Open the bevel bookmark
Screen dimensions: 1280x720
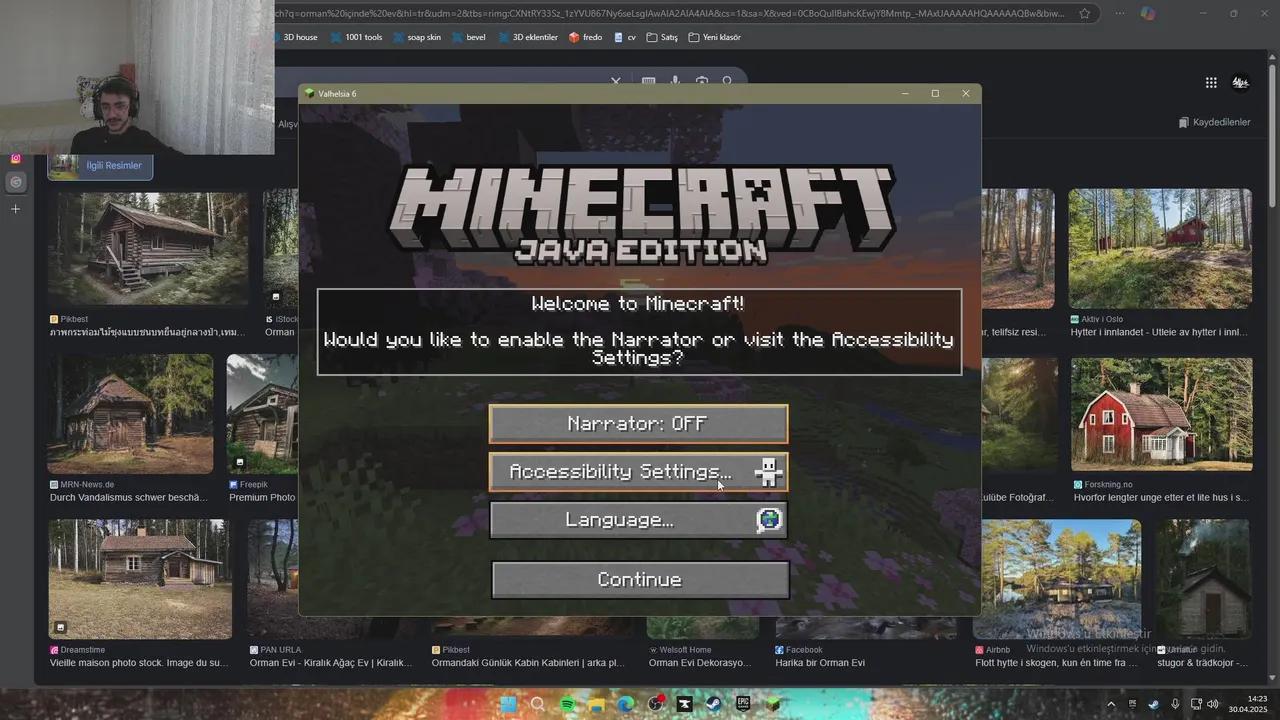click(x=469, y=37)
